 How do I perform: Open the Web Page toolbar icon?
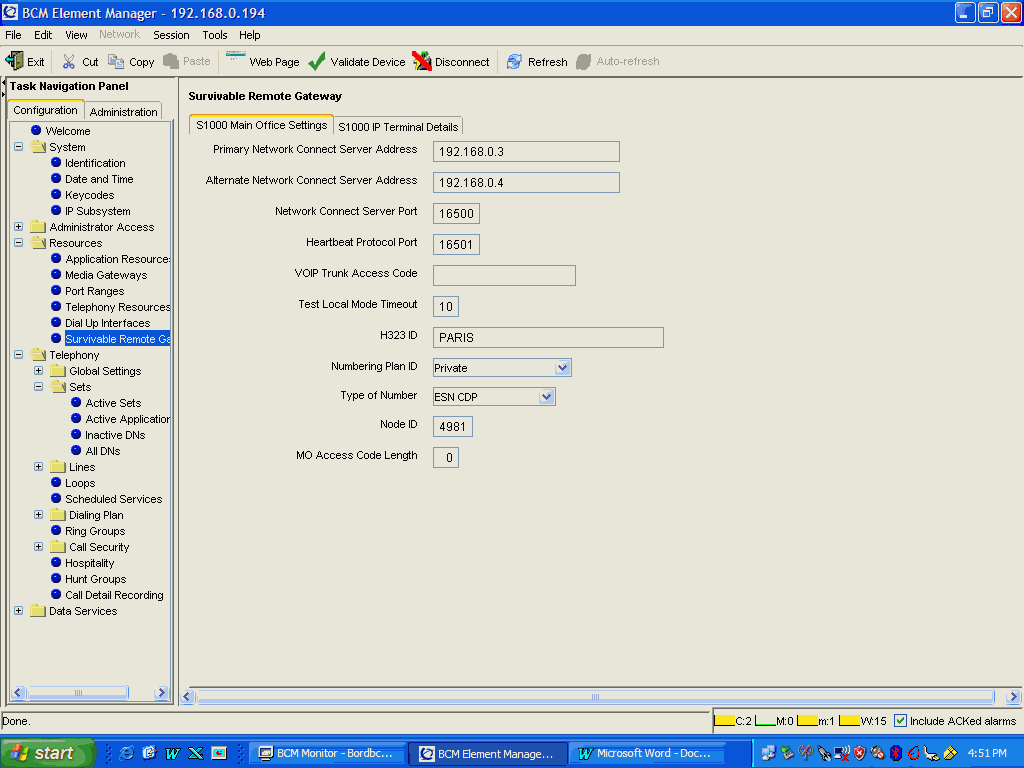[x=235, y=57]
